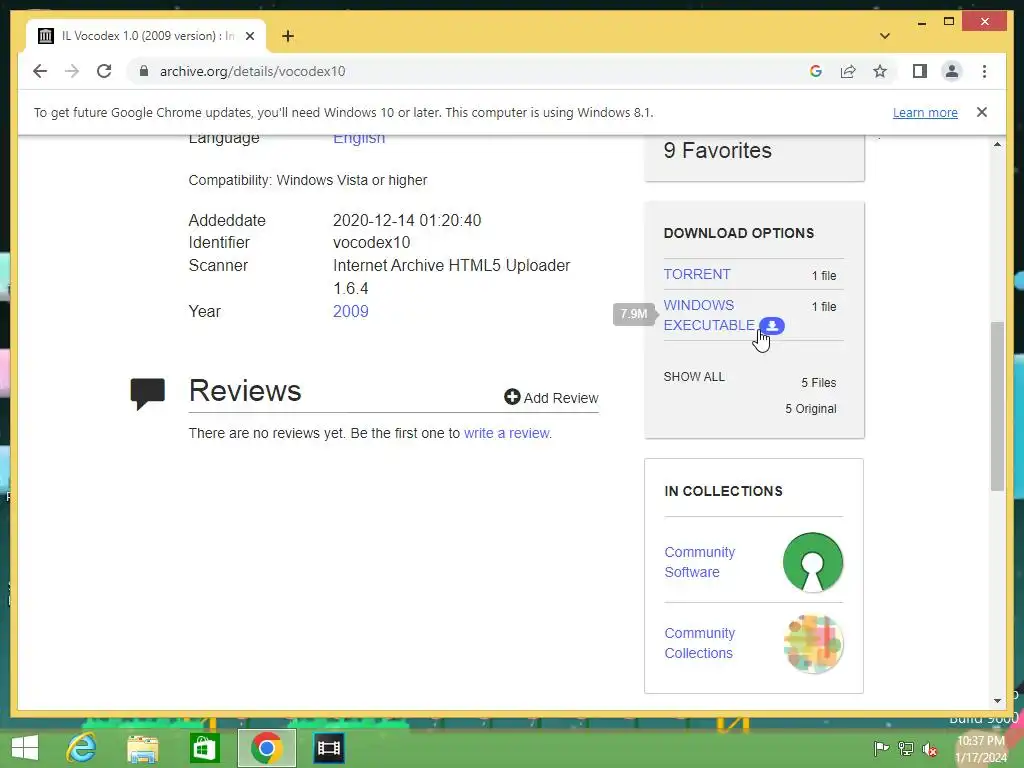Open the 2009 year link

tap(351, 312)
